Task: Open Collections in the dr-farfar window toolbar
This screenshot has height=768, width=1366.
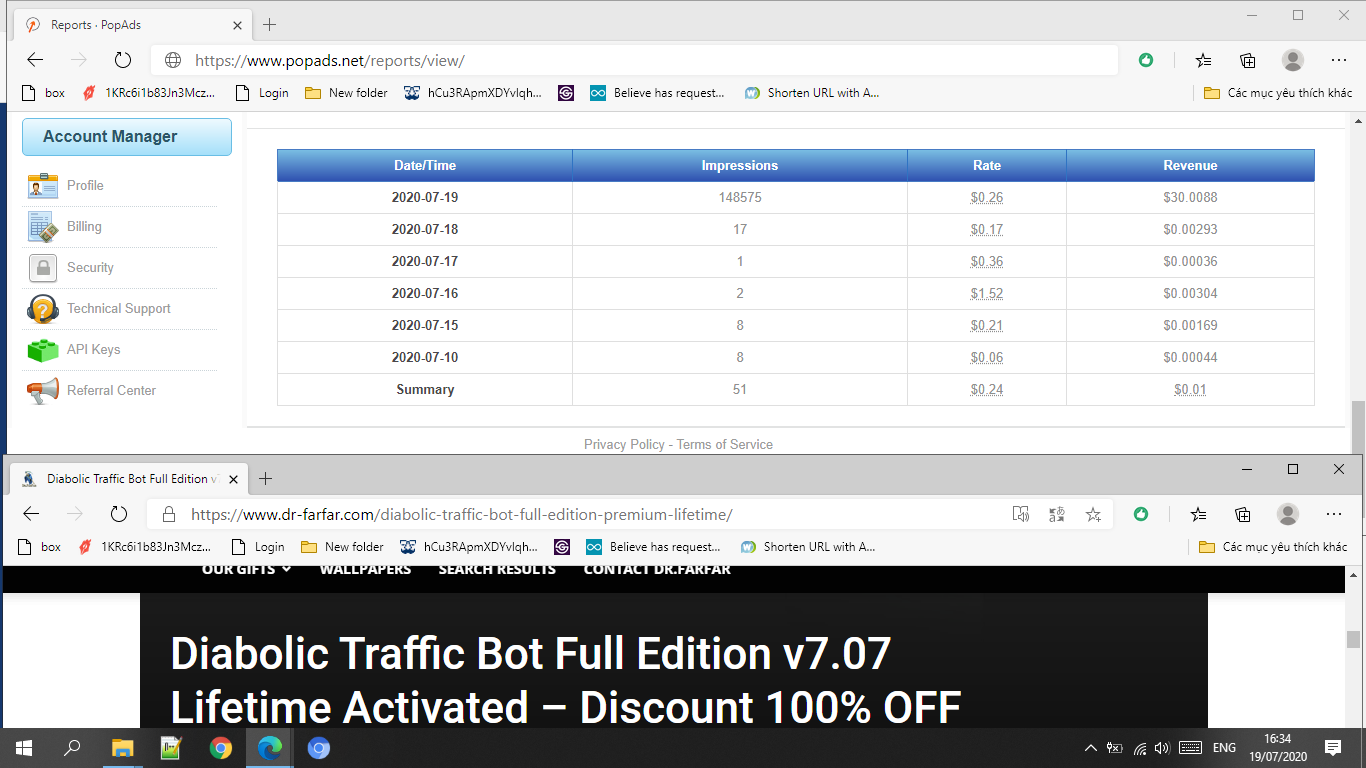Action: point(1243,514)
